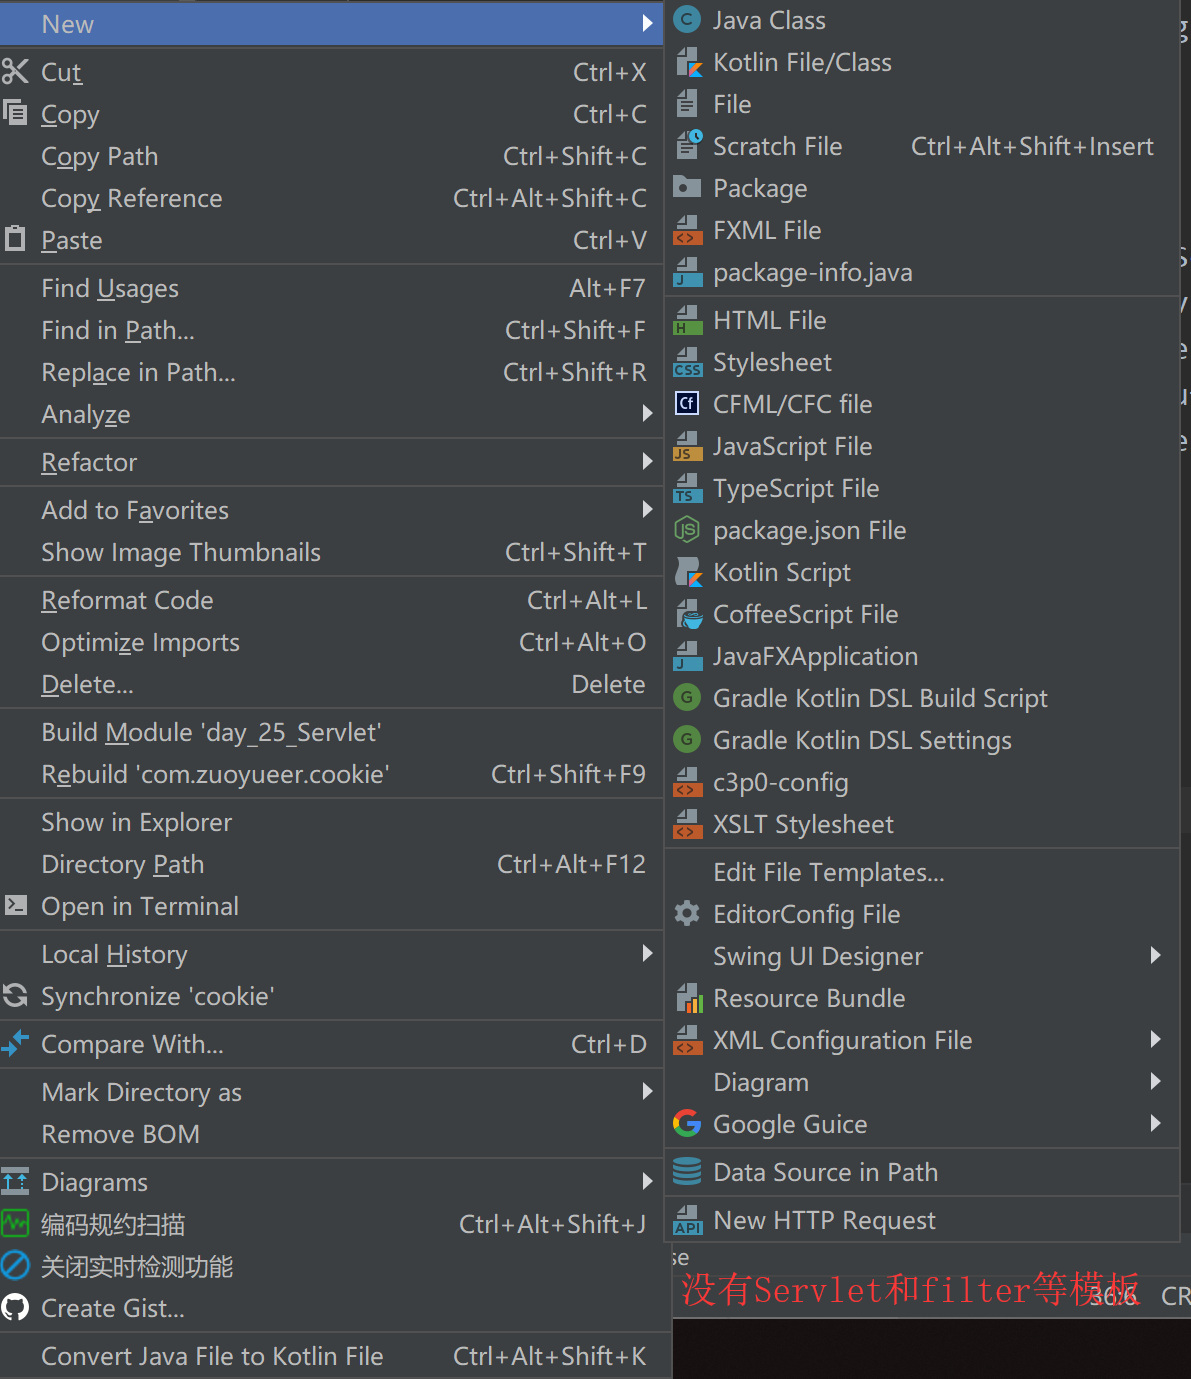Click the JavaFXApplication icon
The height and width of the screenshot is (1379, 1191).
[x=688, y=656]
